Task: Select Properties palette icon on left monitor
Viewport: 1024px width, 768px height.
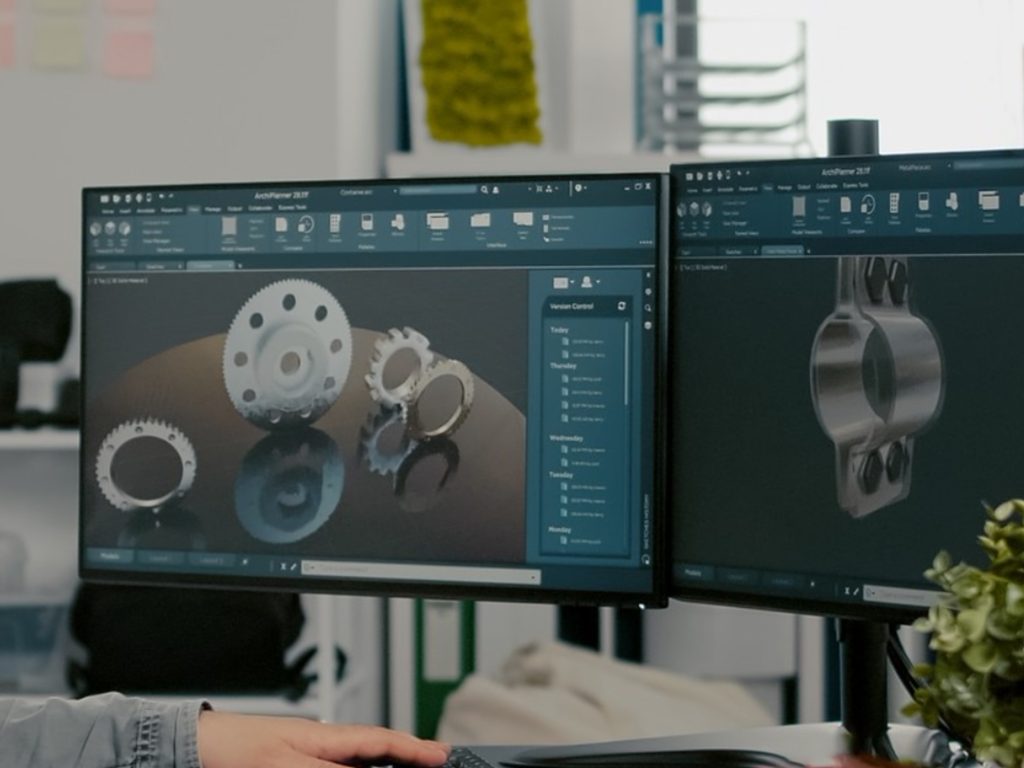Action: [x=367, y=223]
